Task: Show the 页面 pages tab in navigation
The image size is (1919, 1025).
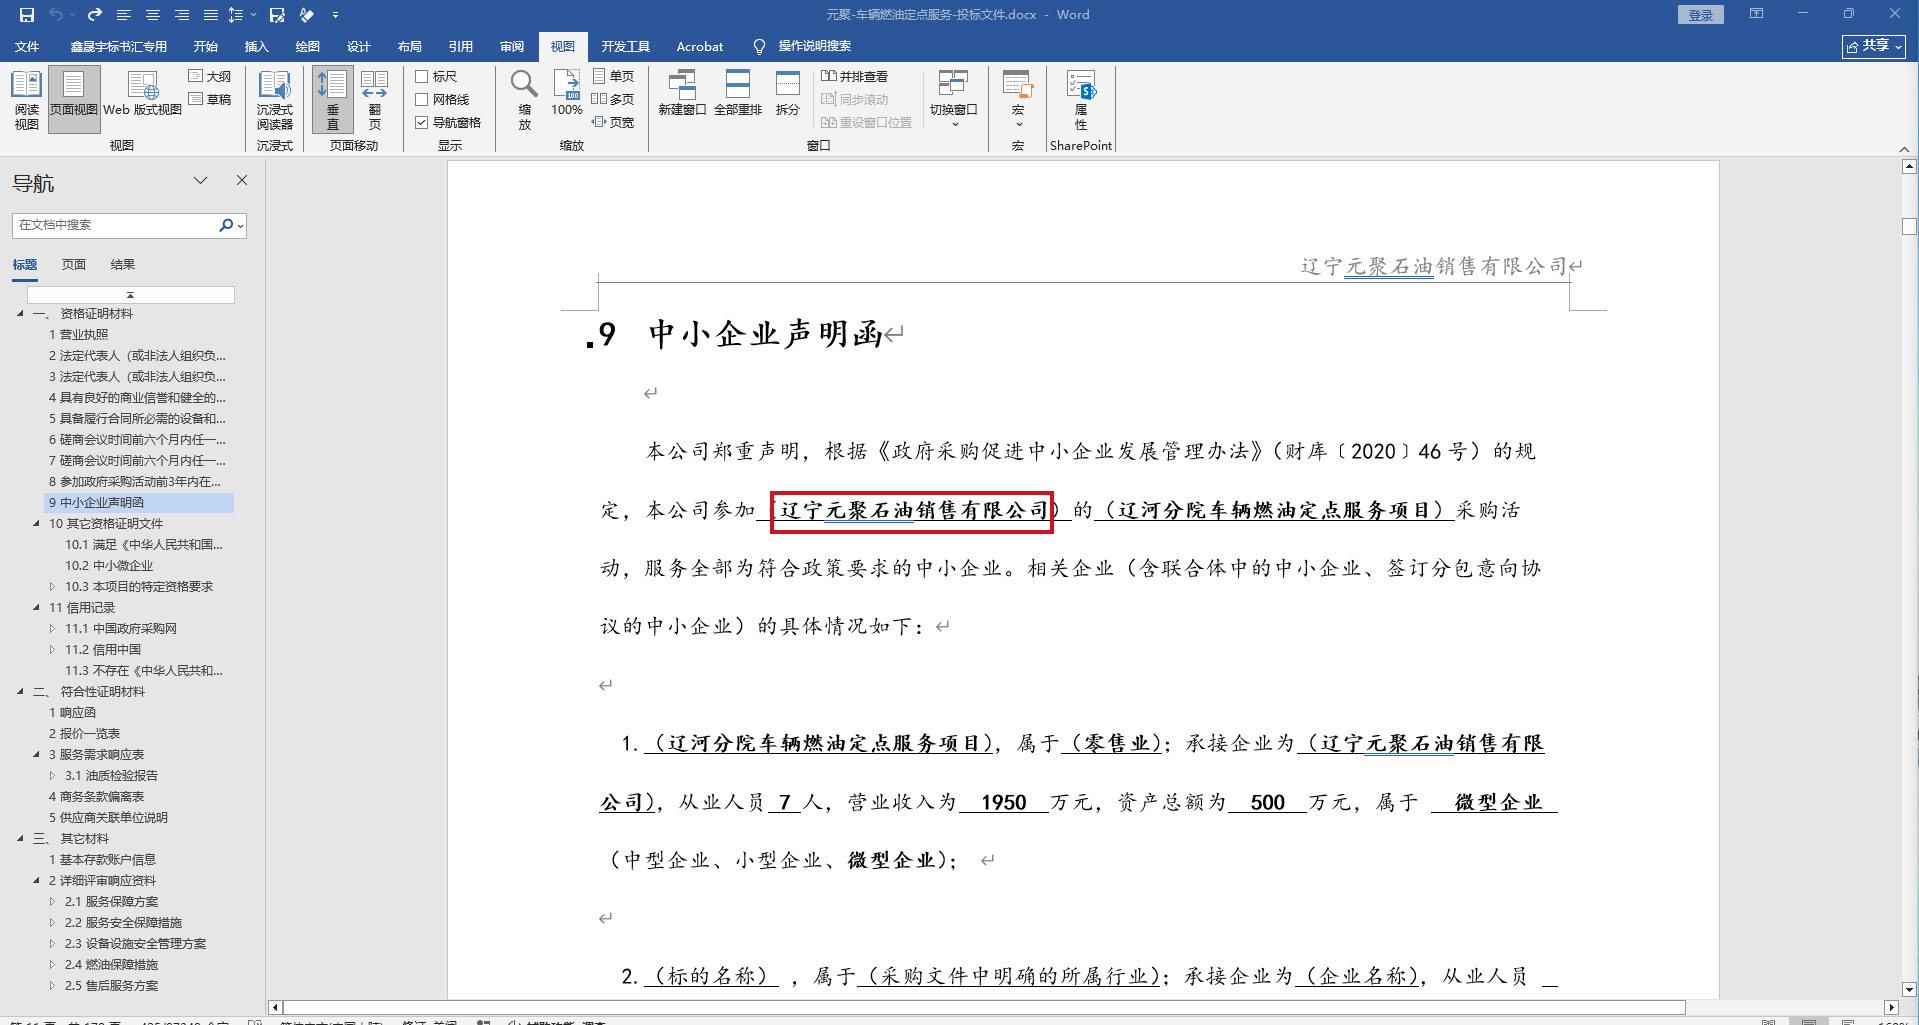Action: [x=74, y=265]
